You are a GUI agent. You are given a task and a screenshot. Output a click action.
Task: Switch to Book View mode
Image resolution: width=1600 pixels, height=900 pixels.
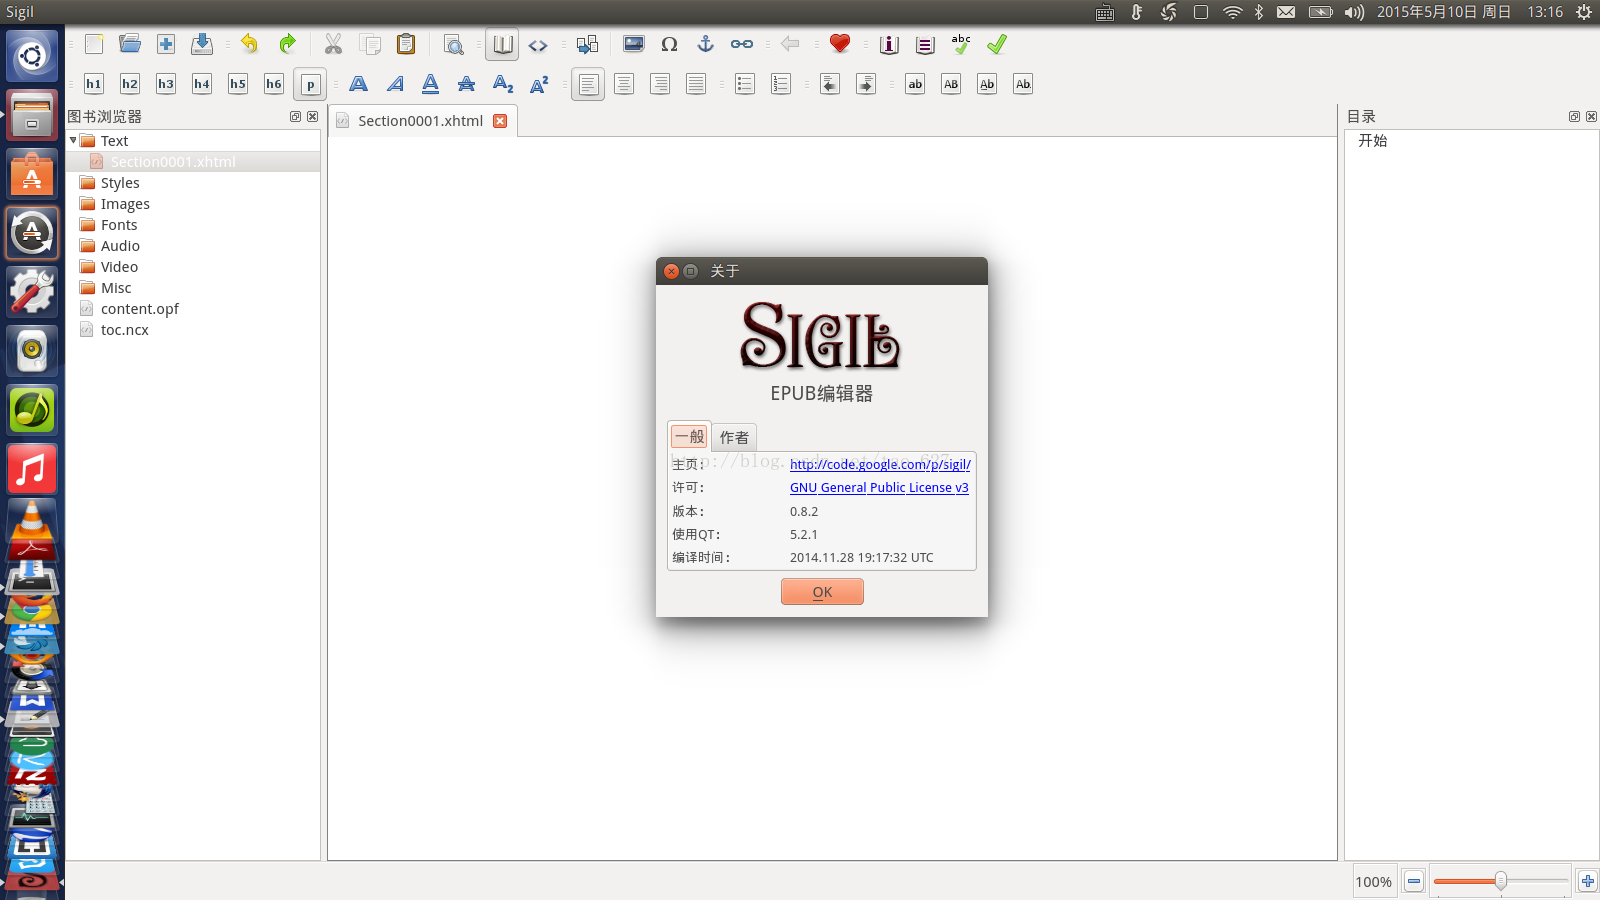pos(502,44)
